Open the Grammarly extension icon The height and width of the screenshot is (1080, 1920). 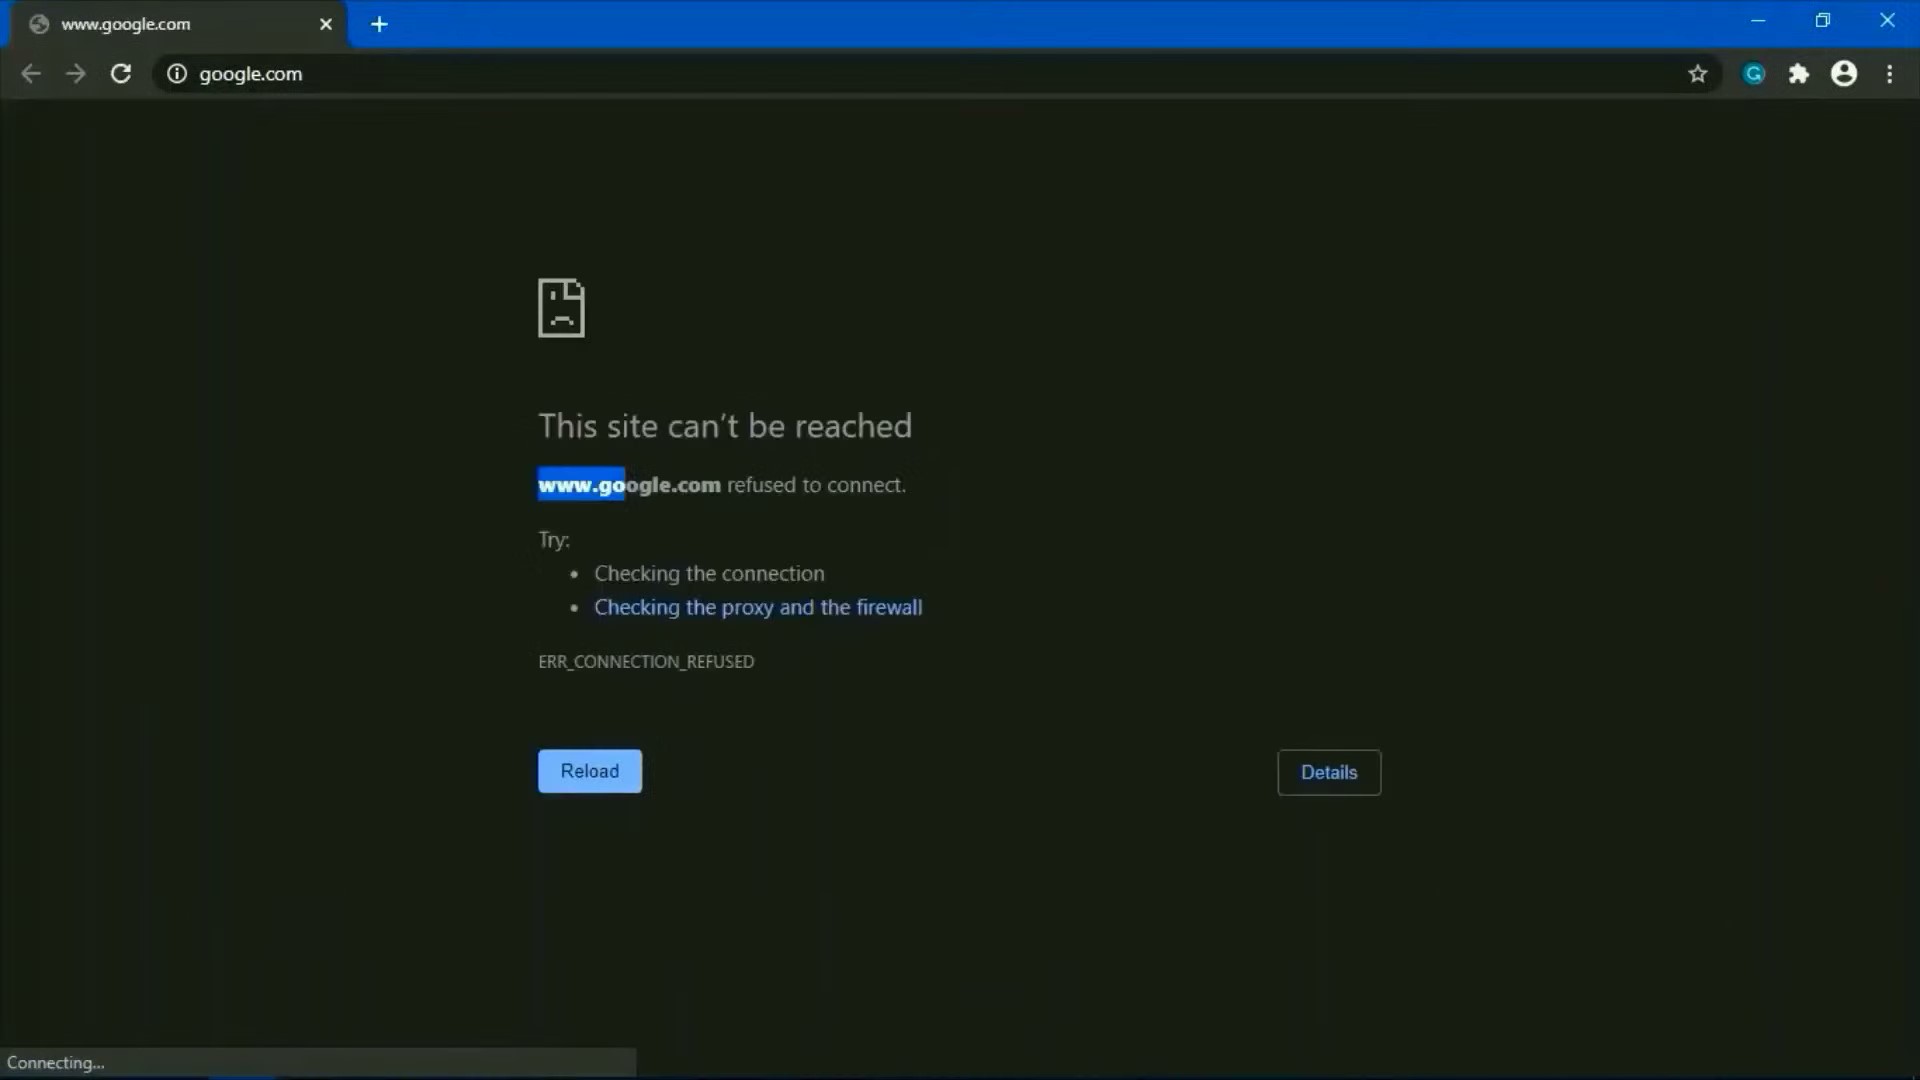click(1754, 74)
